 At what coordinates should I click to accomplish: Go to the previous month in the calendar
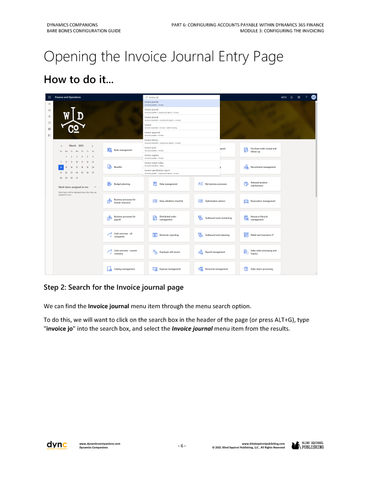pyautogui.click(x=61, y=146)
